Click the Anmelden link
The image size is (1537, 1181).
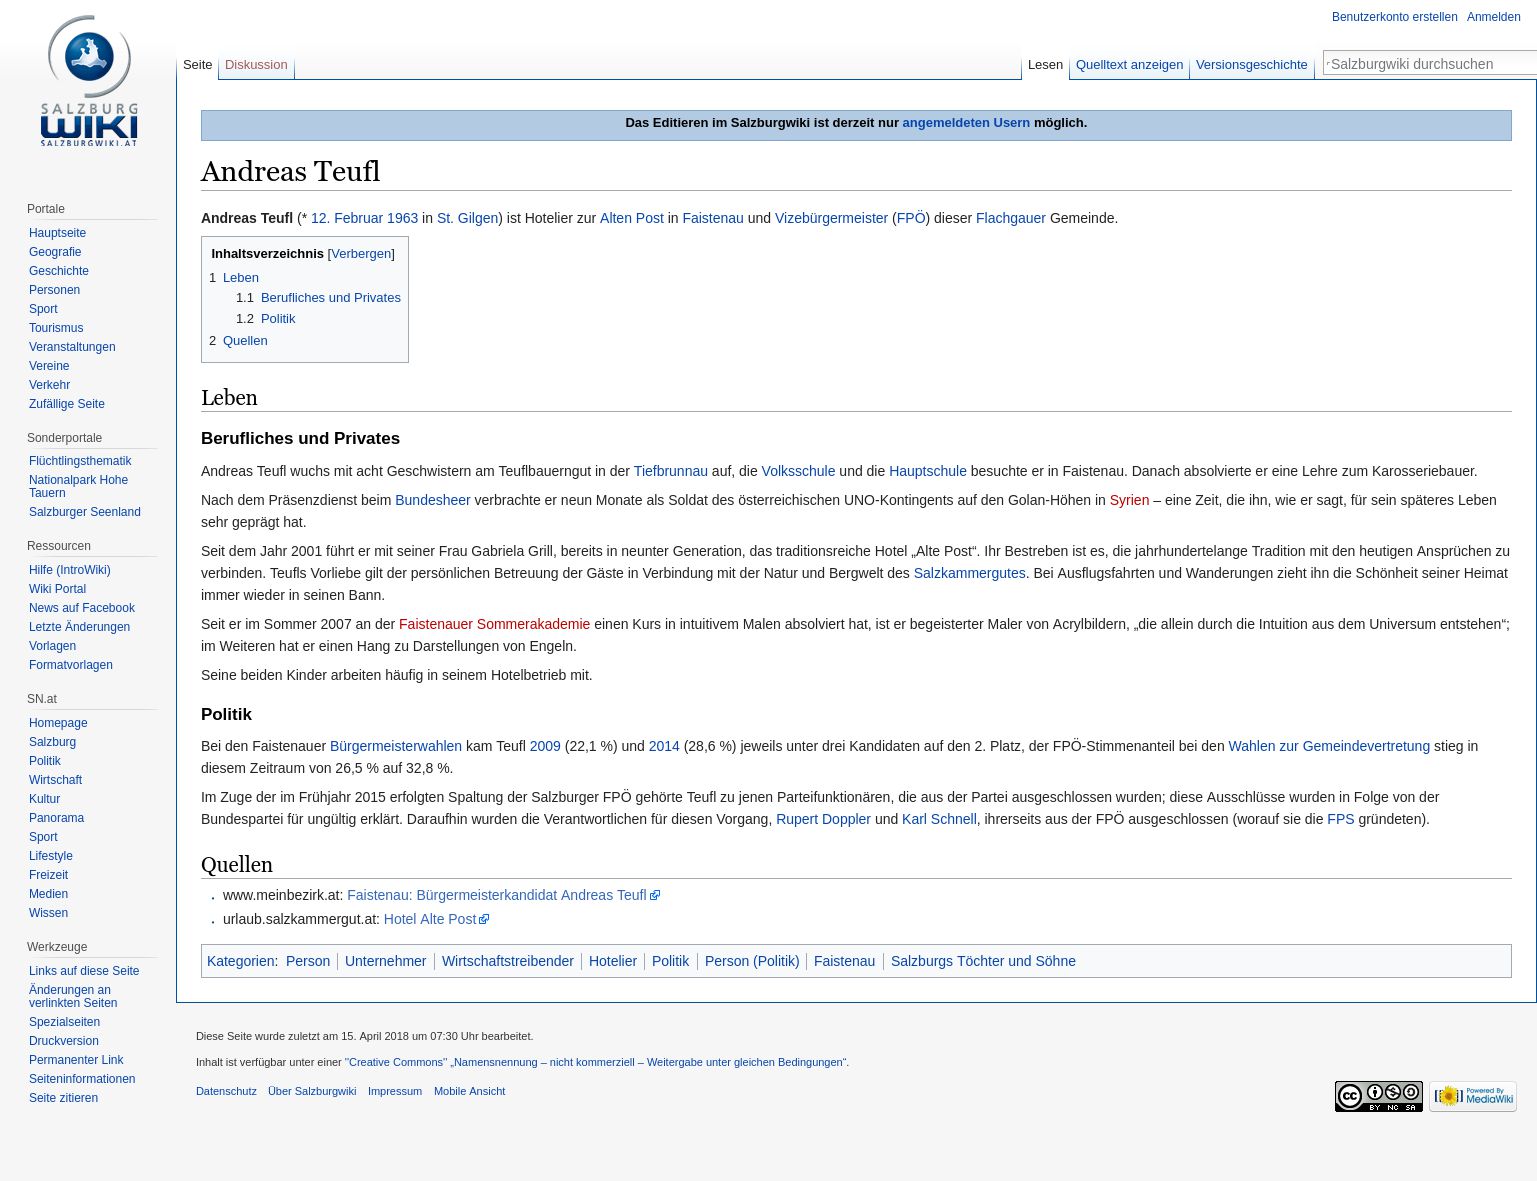(x=1493, y=17)
